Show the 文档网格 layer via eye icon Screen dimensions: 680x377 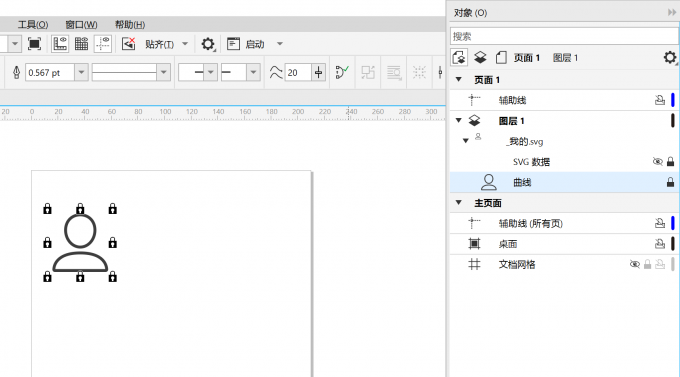(x=634, y=264)
